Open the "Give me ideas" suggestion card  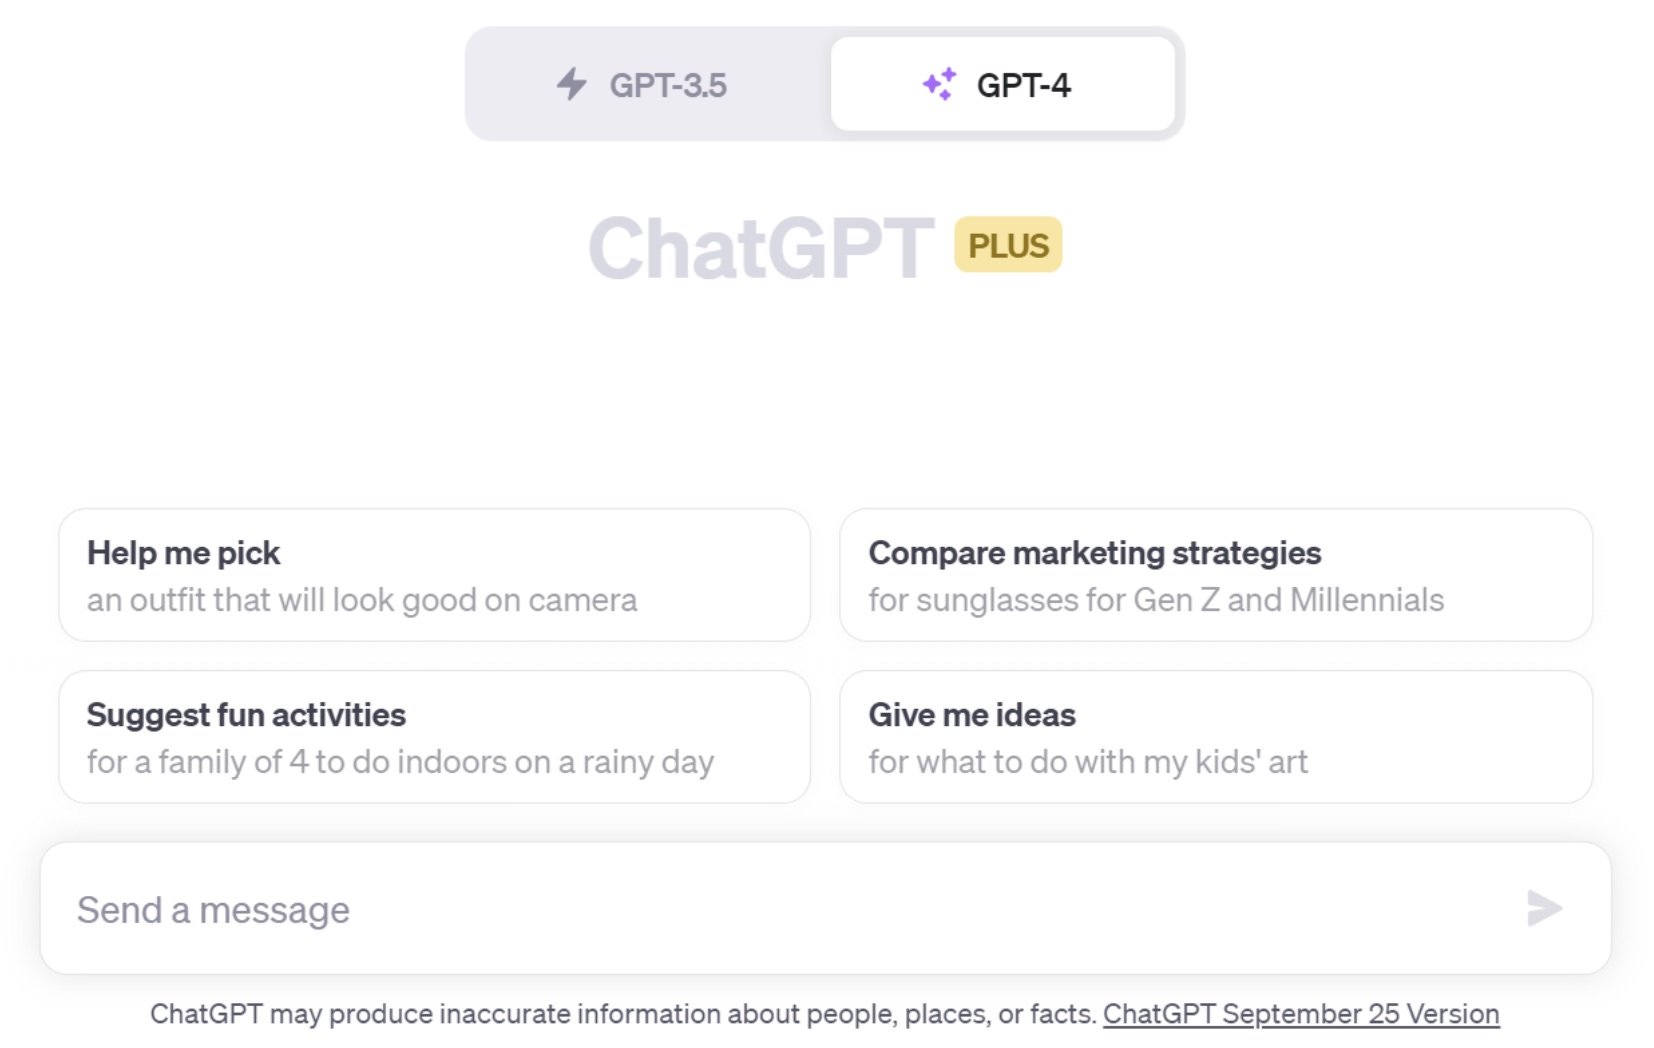click(1216, 737)
